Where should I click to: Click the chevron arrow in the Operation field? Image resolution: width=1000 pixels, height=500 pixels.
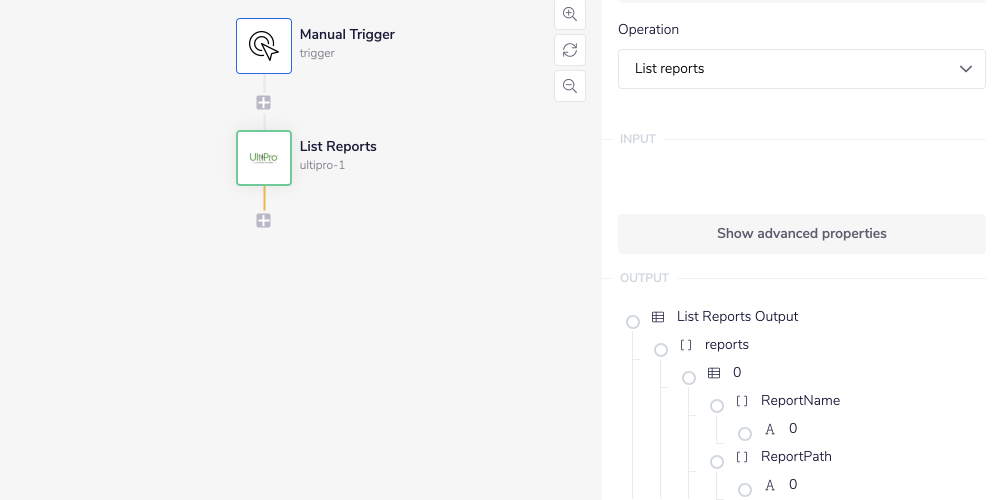(966, 69)
